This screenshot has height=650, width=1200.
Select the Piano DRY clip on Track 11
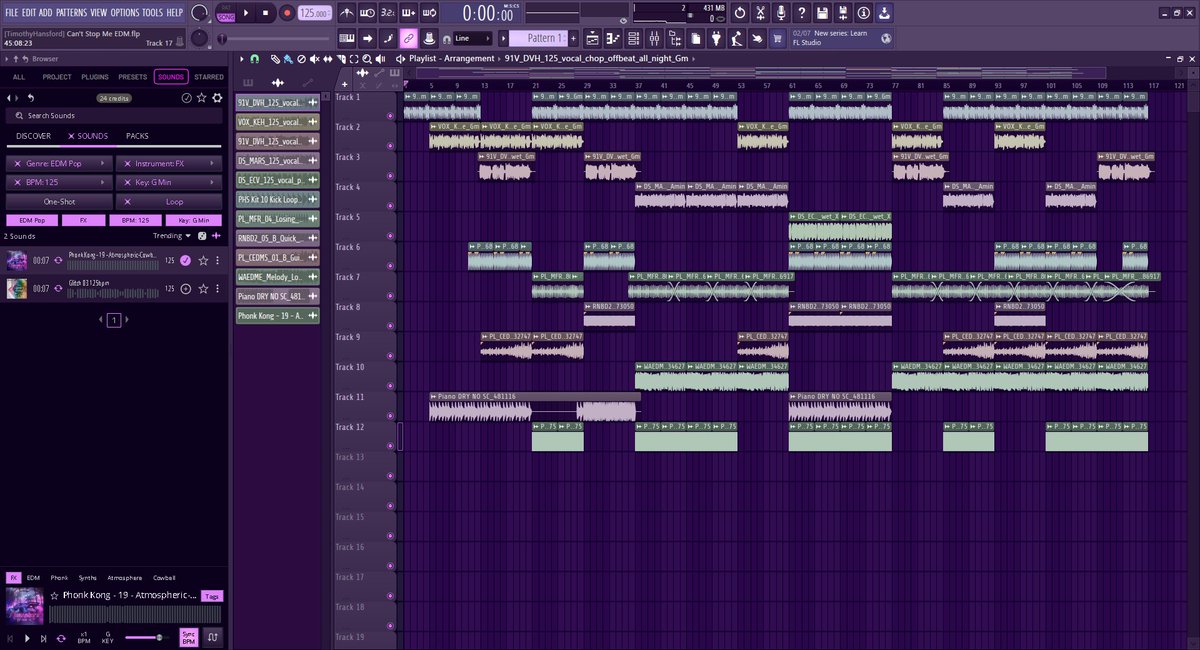530,400
